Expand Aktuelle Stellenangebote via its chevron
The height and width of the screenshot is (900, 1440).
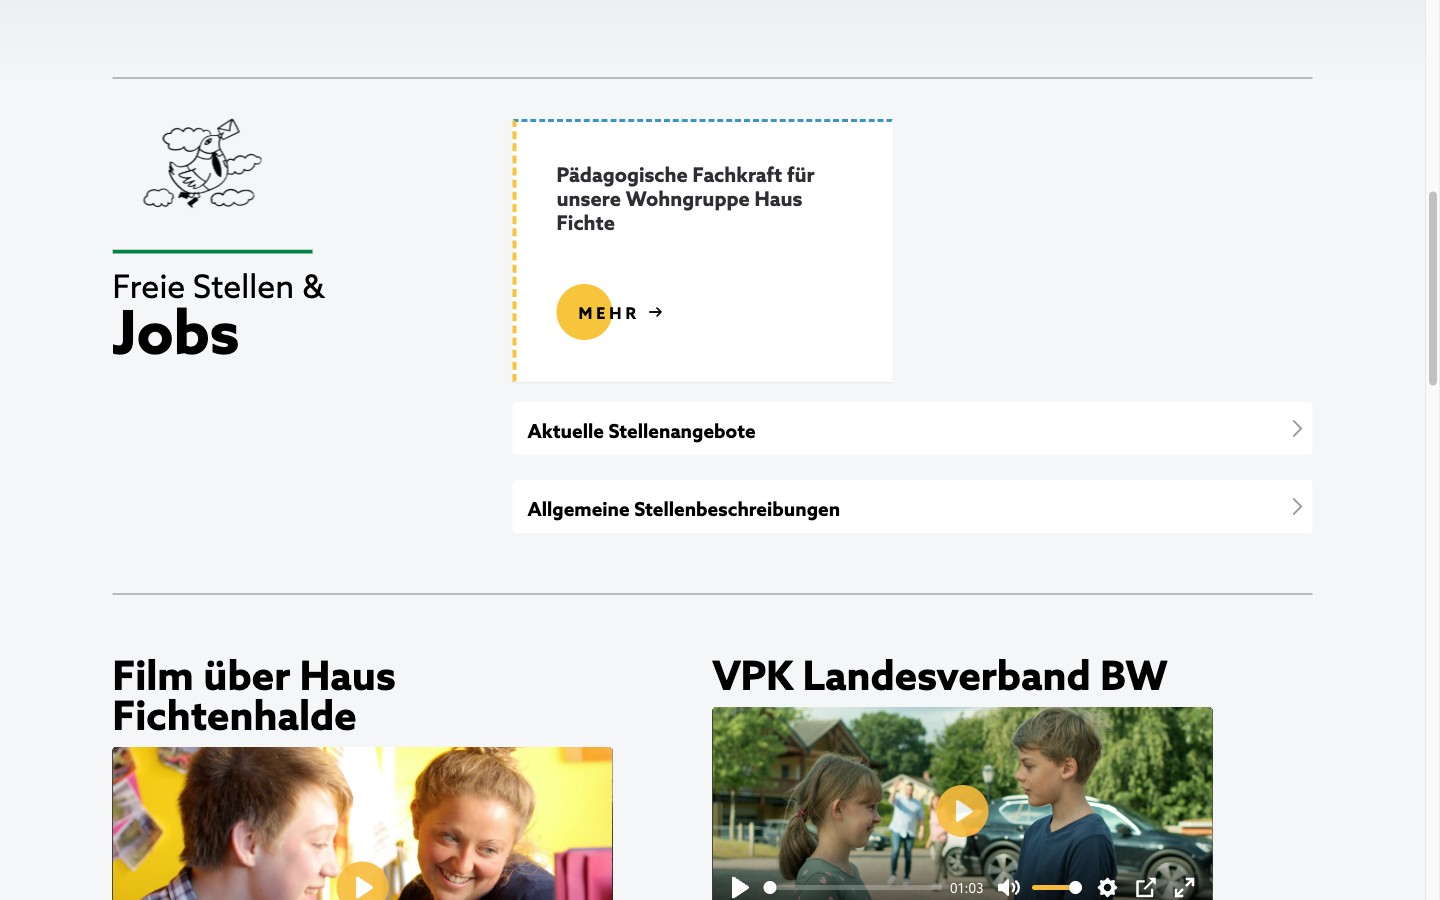click(x=1296, y=428)
